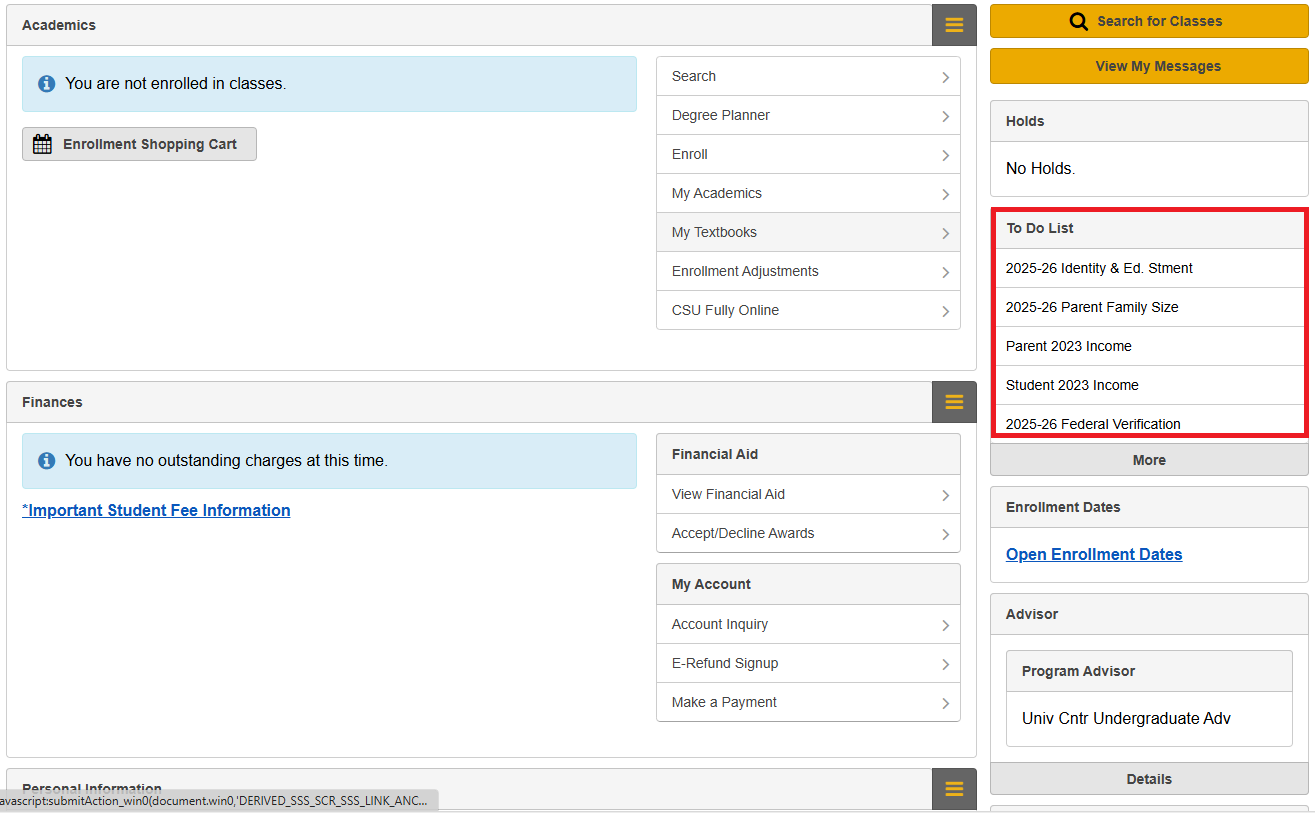This screenshot has height=813, width=1315.
Task: Open Make a Payment
Action: 724,702
